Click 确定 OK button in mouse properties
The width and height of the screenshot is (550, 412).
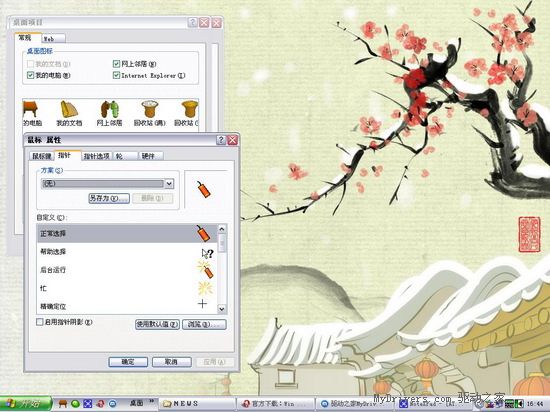tap(128, 362)
